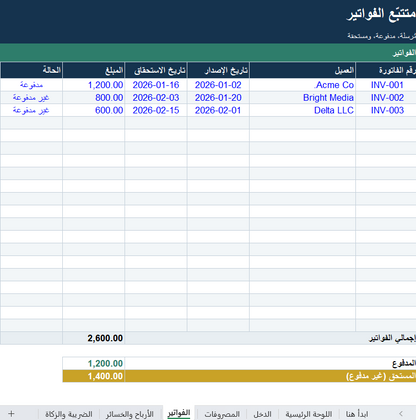Select due date 2026-02-03
This screenshot has width=416, height=420.
click(x=156, y=98)
